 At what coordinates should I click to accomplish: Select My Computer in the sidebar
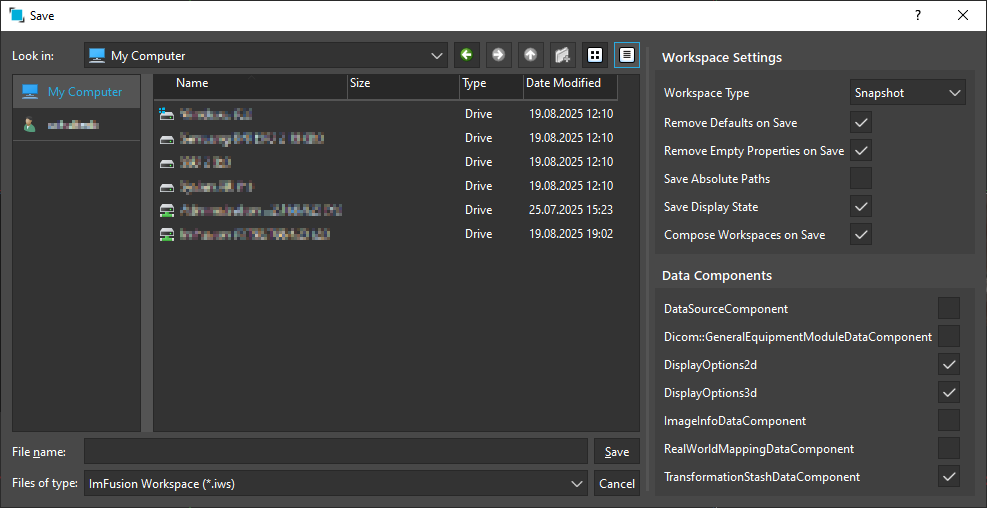(76, 92)
